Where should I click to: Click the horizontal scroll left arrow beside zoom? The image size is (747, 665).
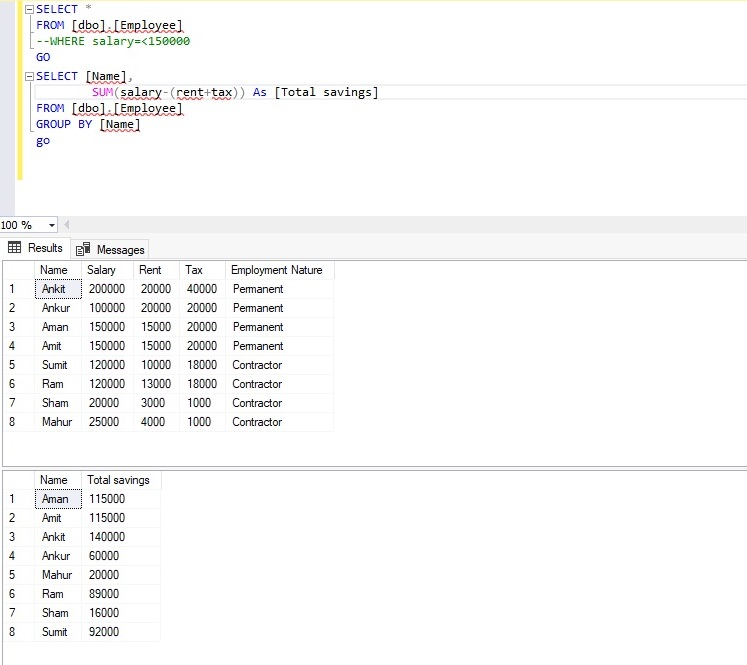click(x=67, y=224)
